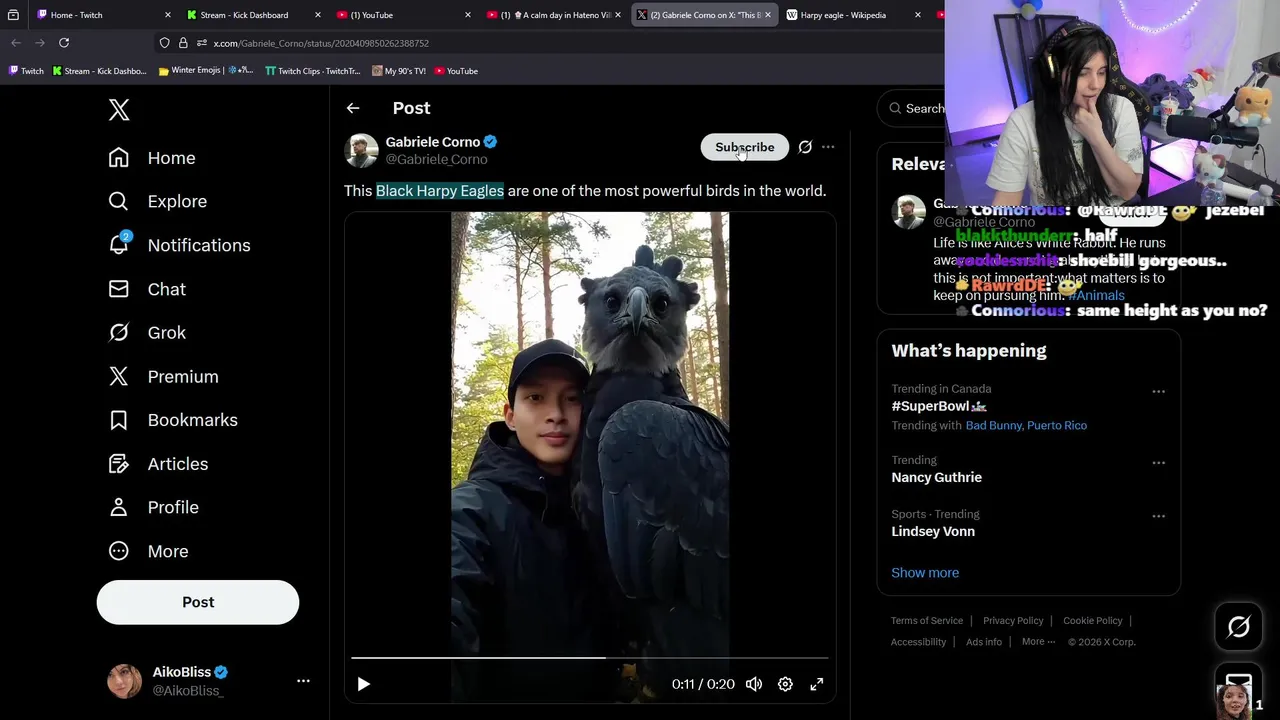Open the #SuperBowl trending topic
This screenshot has width=1280, height=720.
(939, 406)
